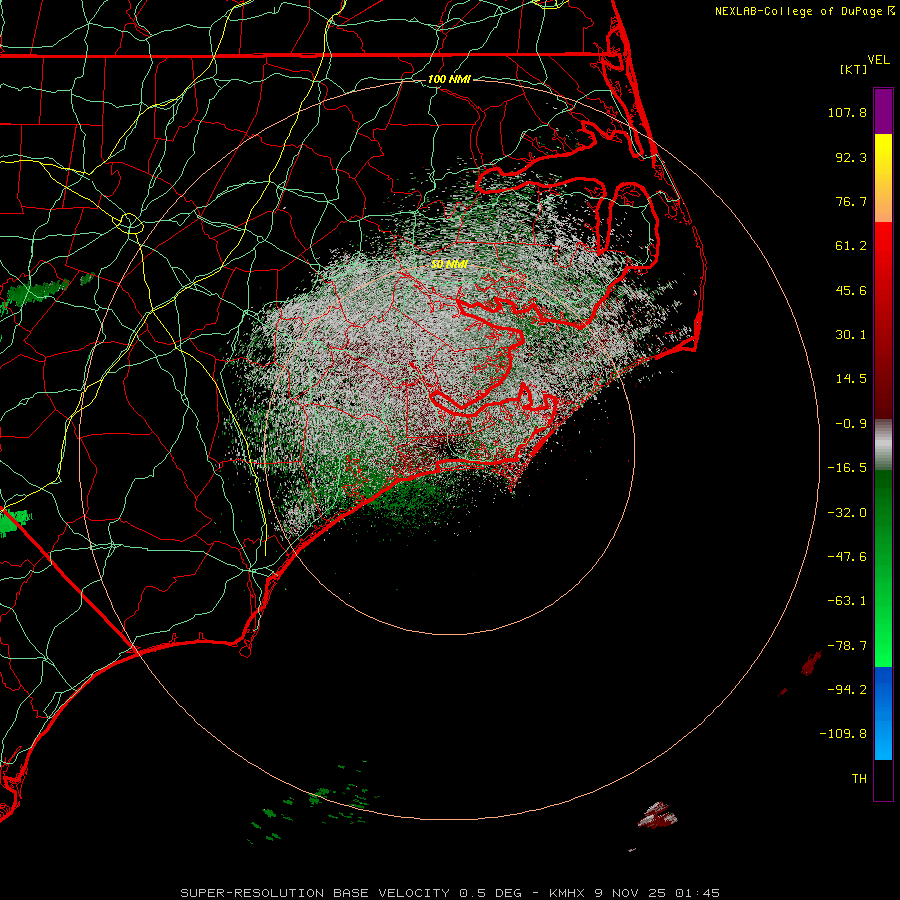Click the 76.7 legend value
The height and width of the screenshot is (900, 900).
coord(851,201)
